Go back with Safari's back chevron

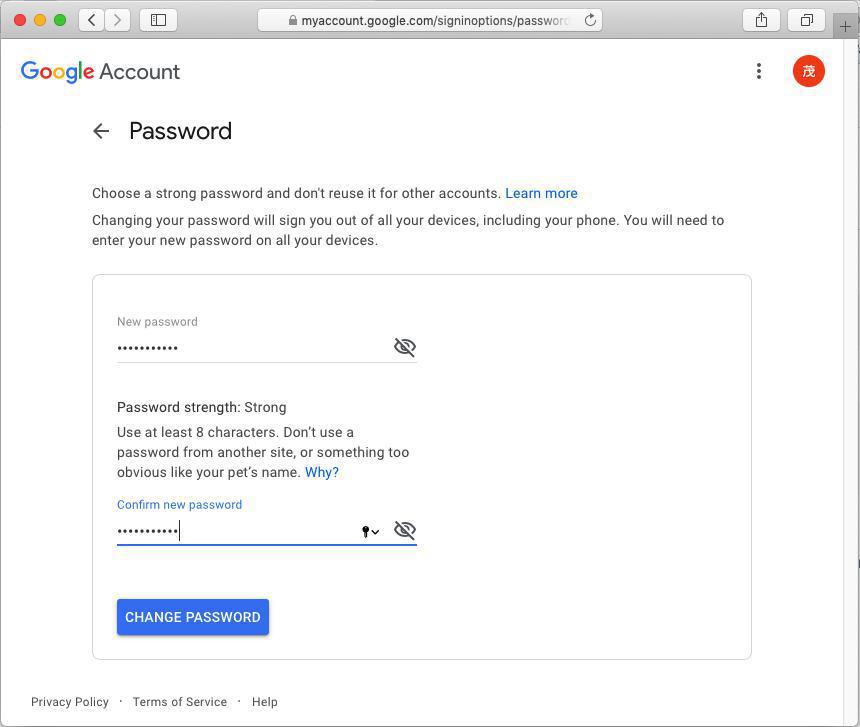92,20
